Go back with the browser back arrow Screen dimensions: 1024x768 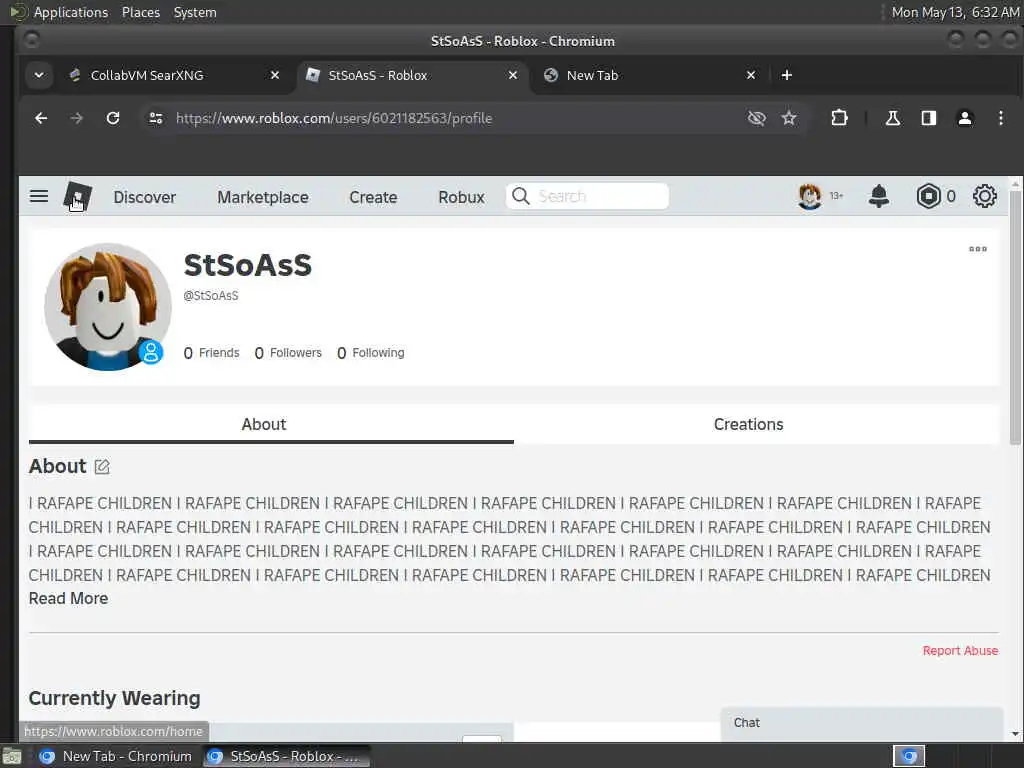pyautogui.click(x=41, y=118)
